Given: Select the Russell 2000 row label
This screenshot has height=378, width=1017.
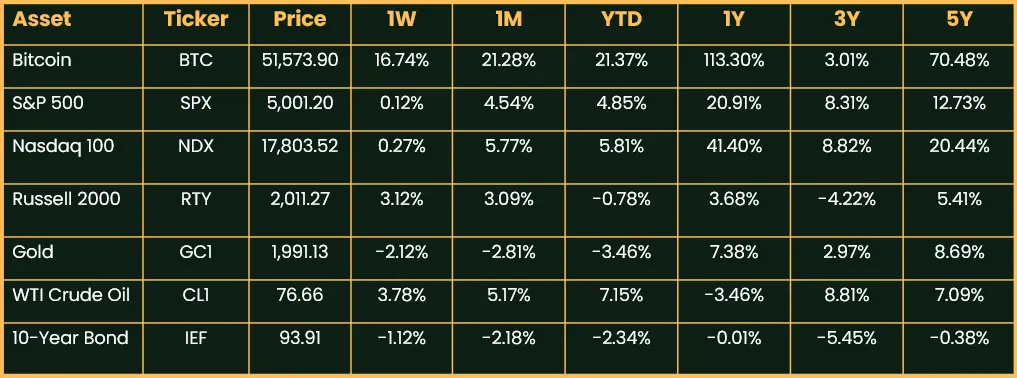Looking at the screenshot, I should click(66, 198).
